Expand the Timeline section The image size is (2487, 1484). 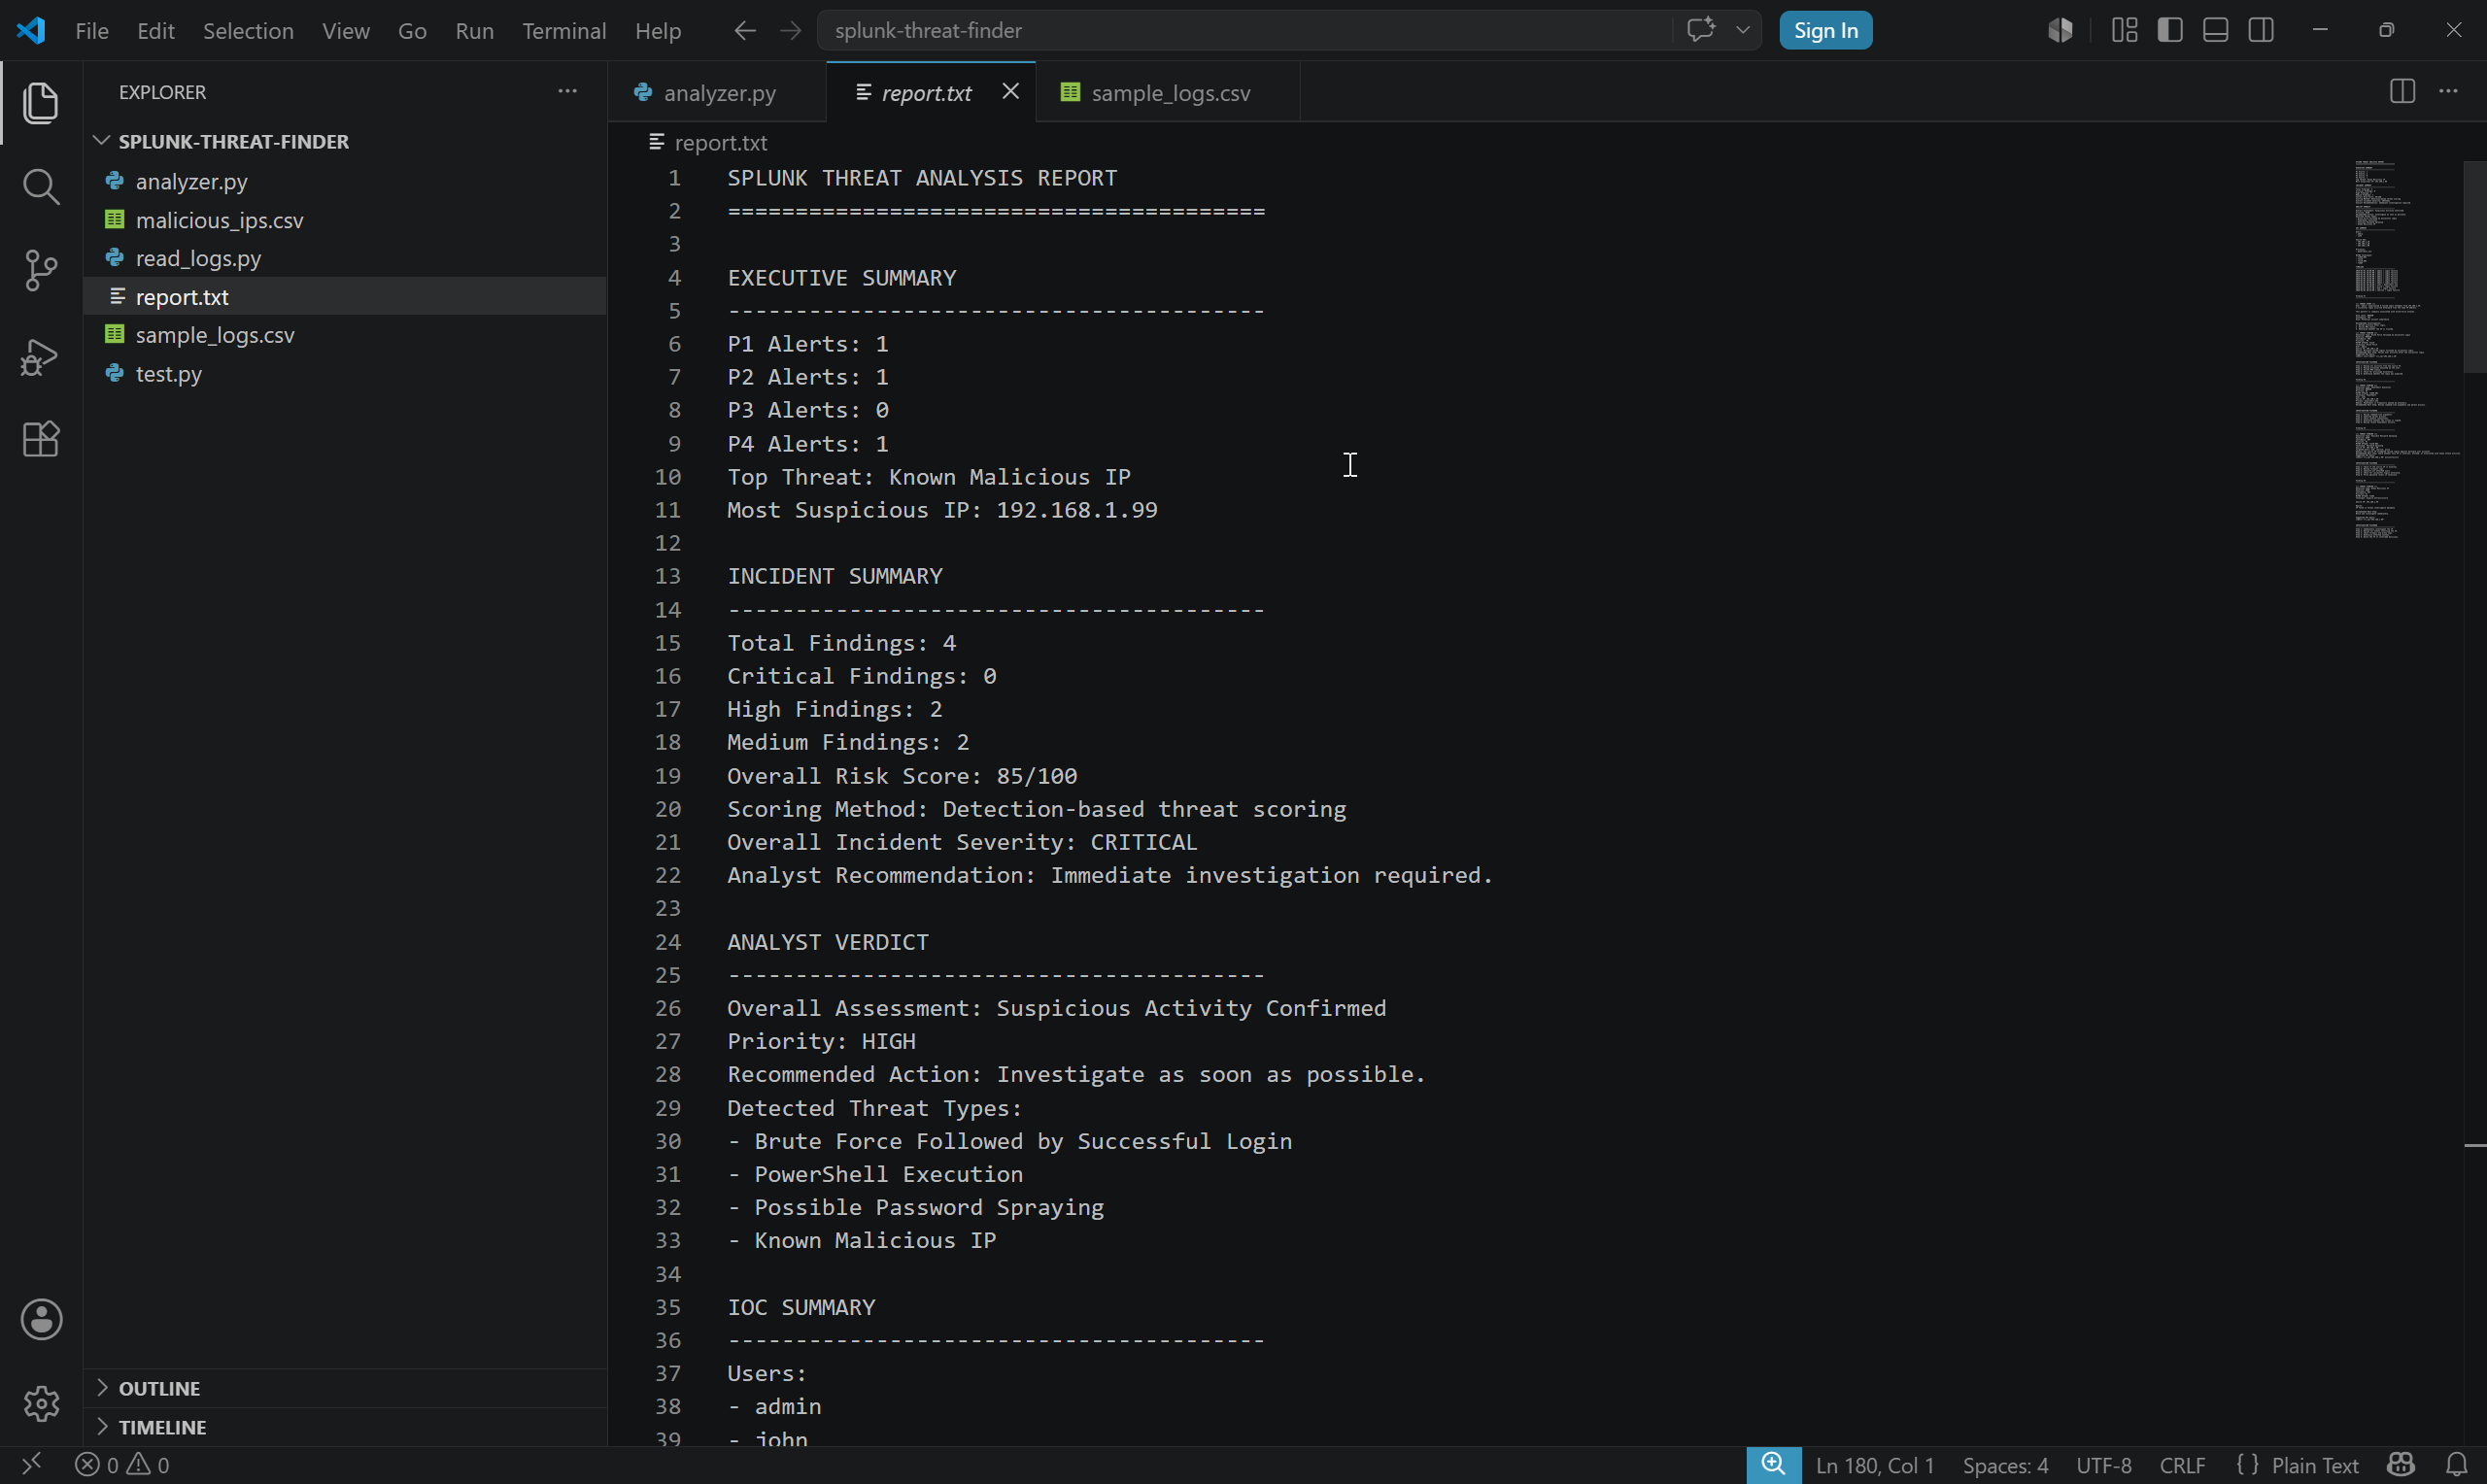click(346, 1427)
